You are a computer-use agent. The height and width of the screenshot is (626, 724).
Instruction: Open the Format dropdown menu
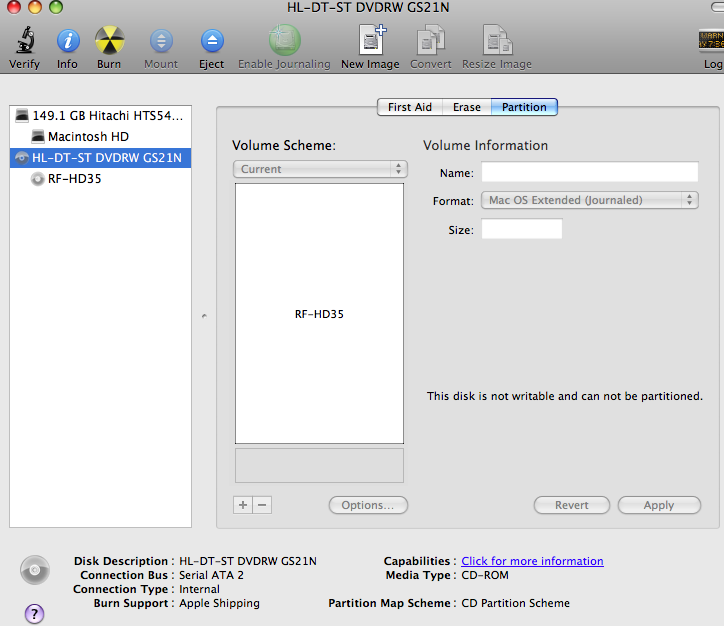coord(590,200)
